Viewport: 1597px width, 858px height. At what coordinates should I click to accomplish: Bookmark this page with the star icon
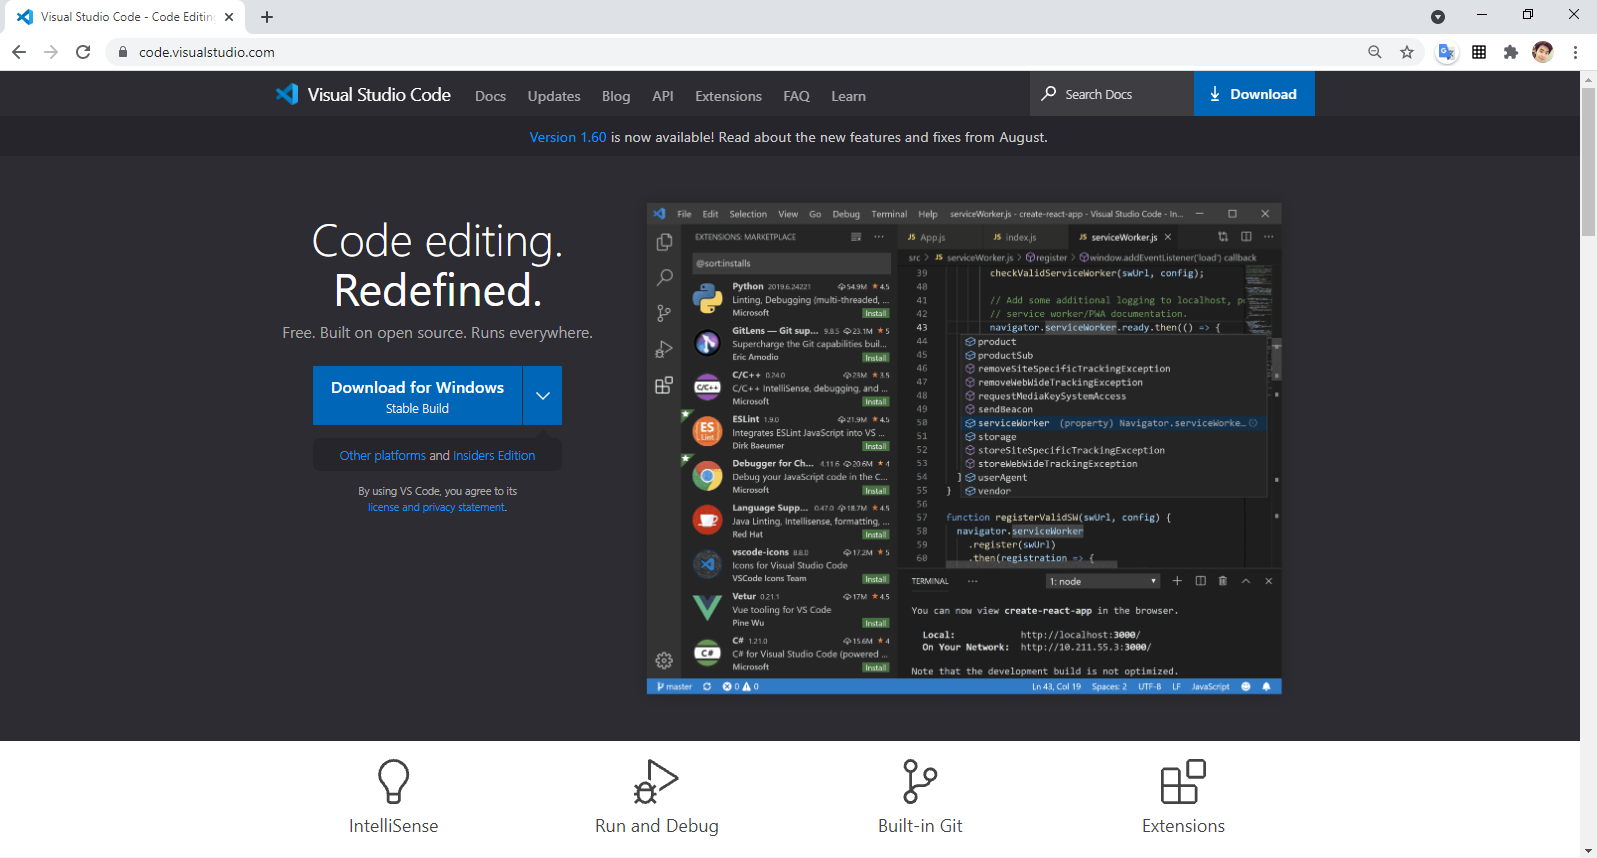(x=1407, y=52)
